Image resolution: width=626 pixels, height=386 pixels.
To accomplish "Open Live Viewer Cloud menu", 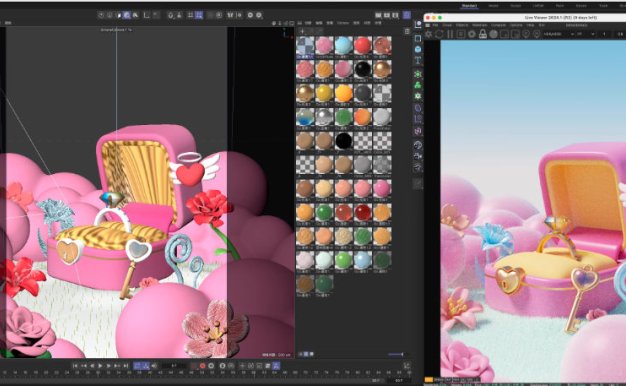I will click(x=447, y=25).
